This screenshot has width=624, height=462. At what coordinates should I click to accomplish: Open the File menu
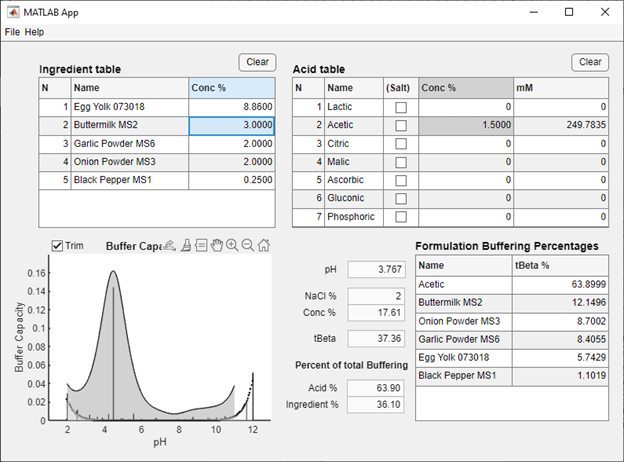(12, 32)
